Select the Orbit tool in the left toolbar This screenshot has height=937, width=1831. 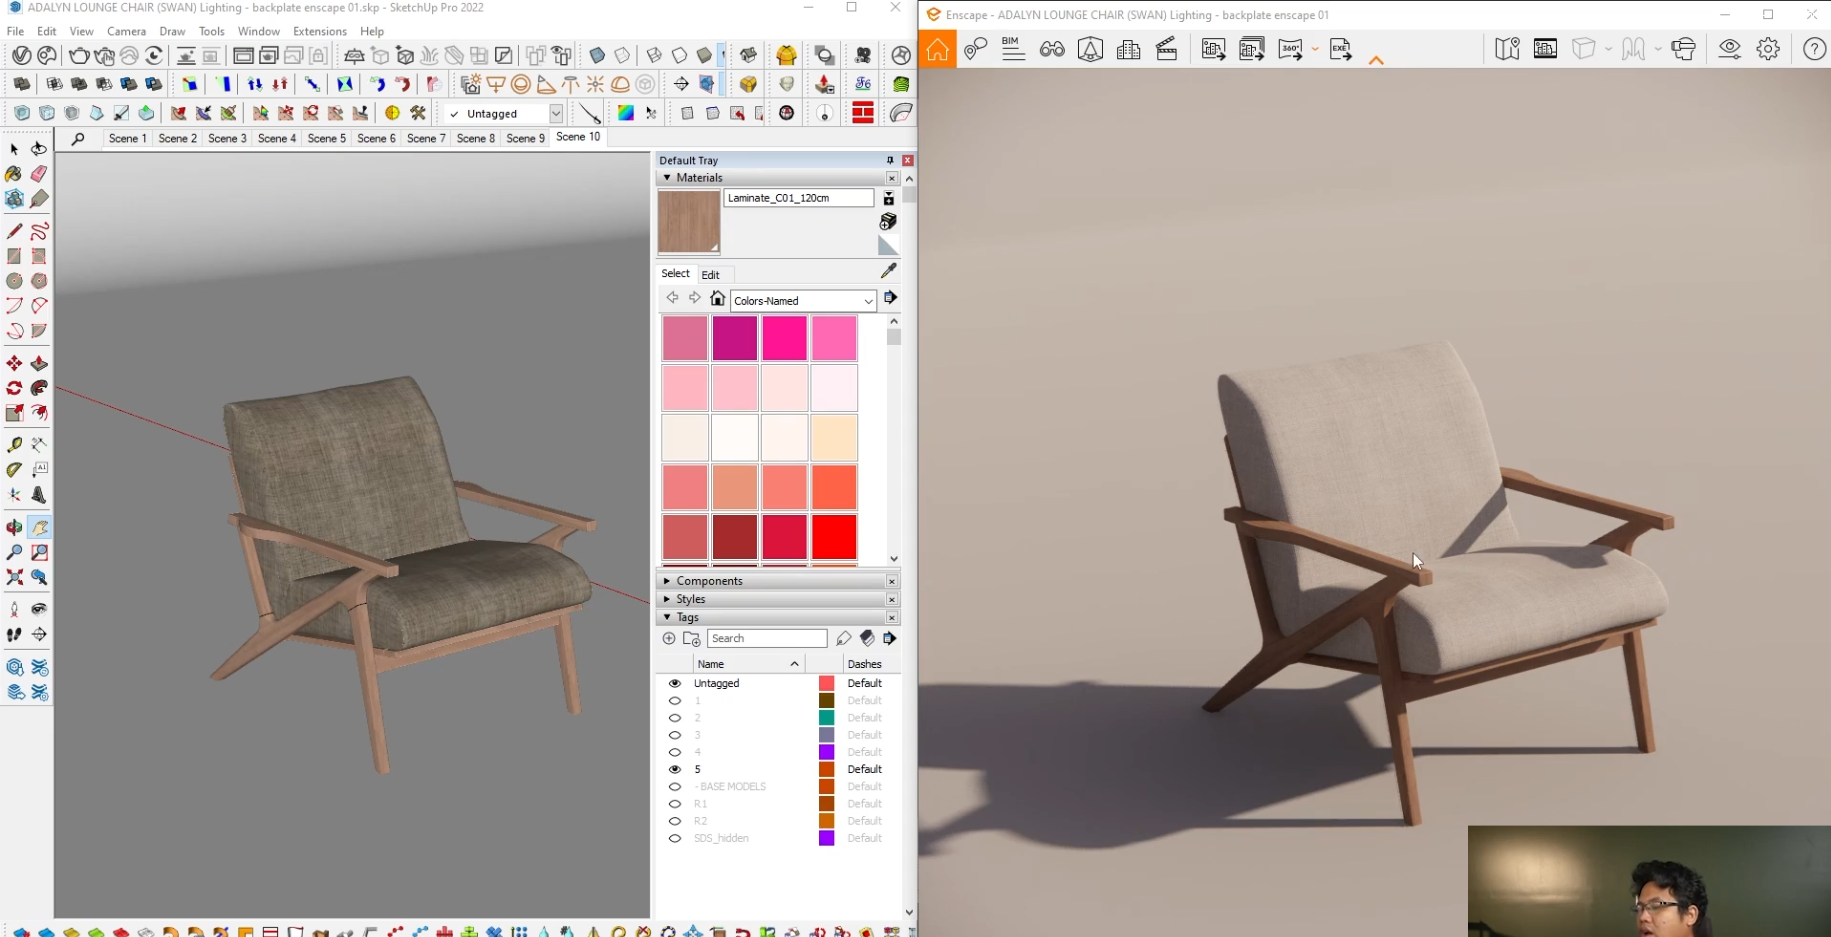coord(14,527)
